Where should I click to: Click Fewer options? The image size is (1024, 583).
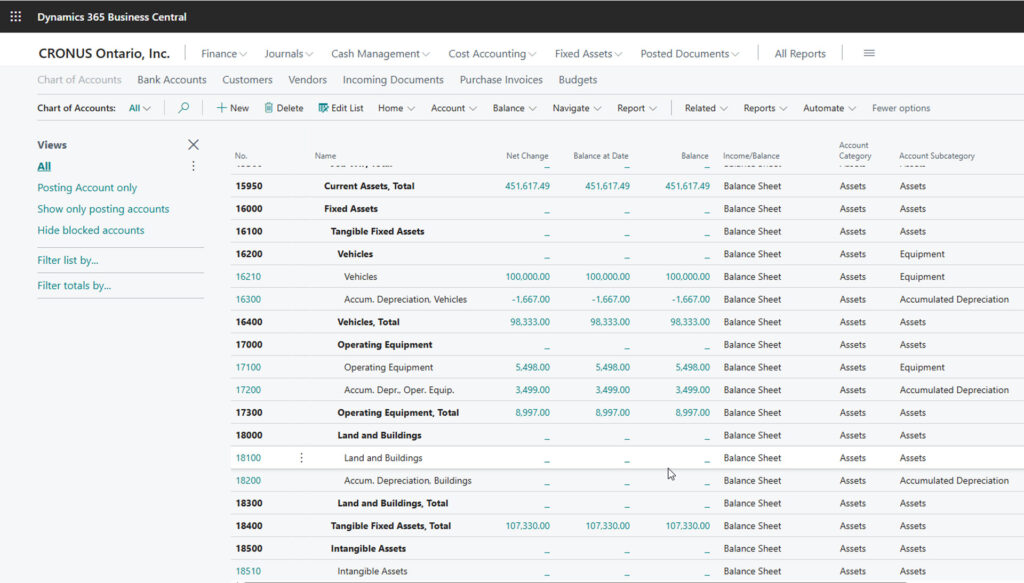901,108
